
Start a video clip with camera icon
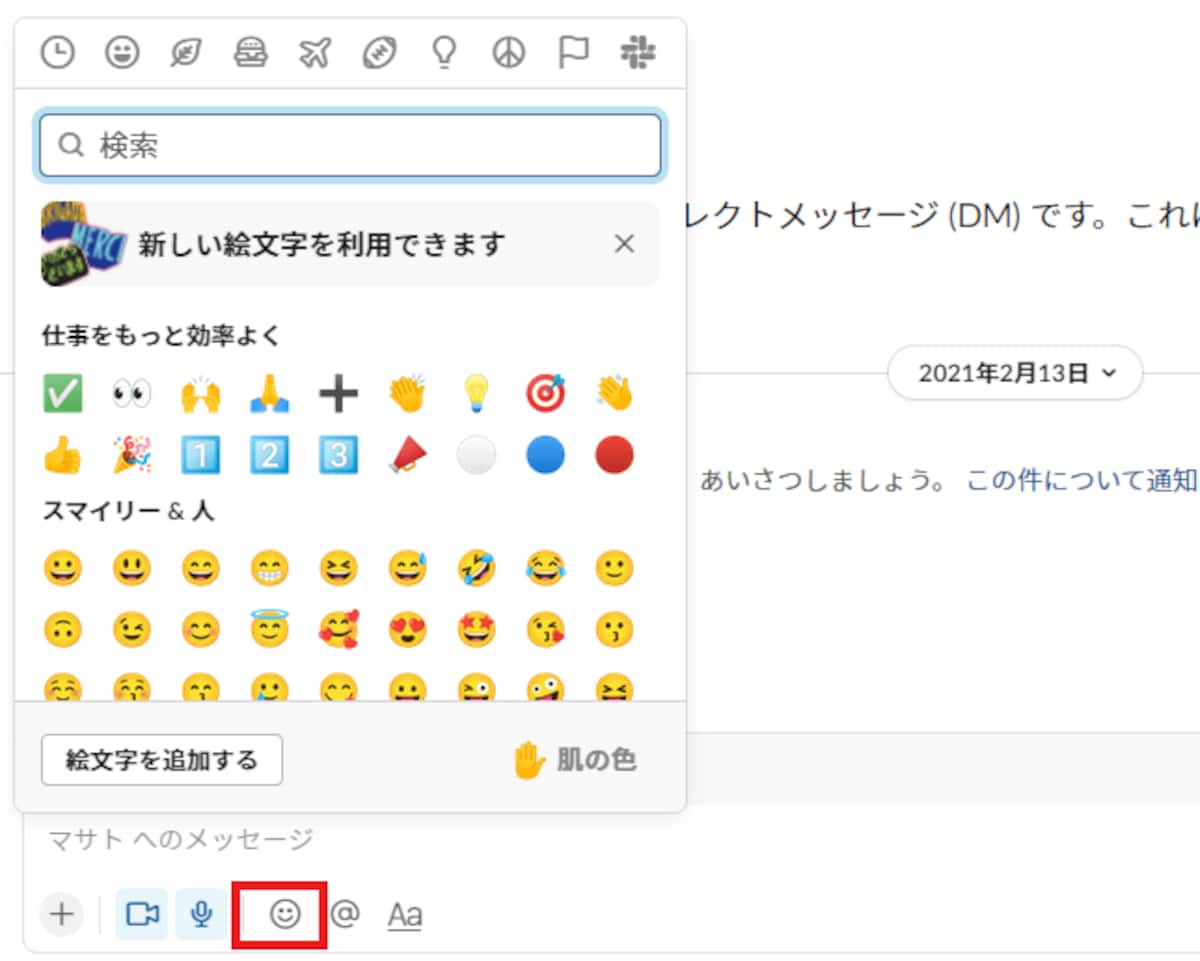142,914
